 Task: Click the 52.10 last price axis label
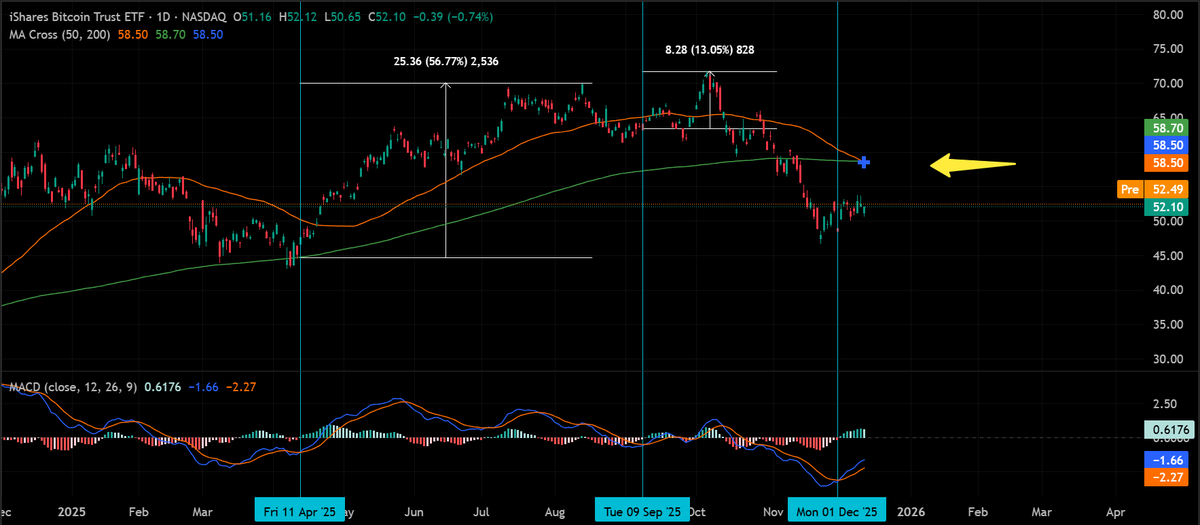pos(1165,205)
